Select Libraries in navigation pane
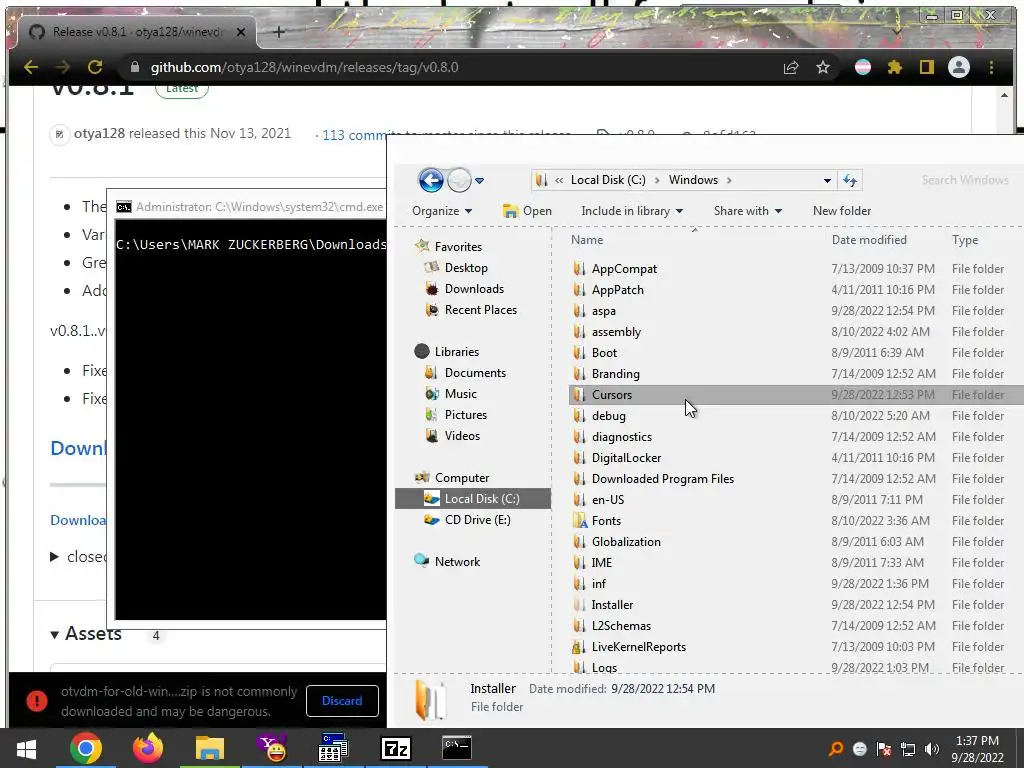 [456, 351]
